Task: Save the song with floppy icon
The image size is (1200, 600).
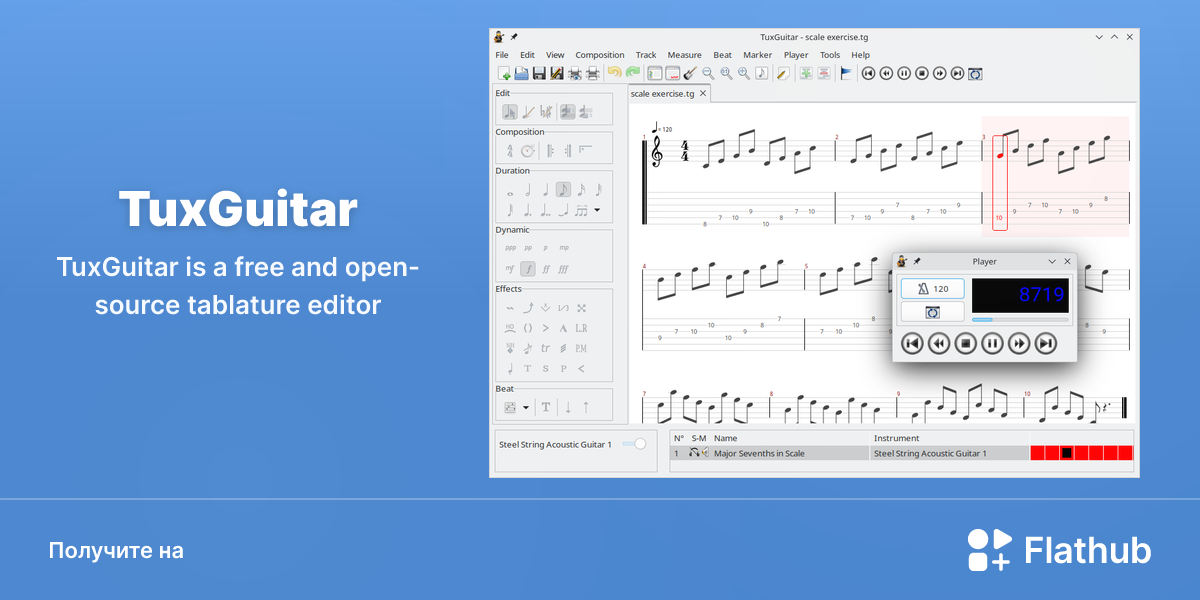Action: coord(539,73)
